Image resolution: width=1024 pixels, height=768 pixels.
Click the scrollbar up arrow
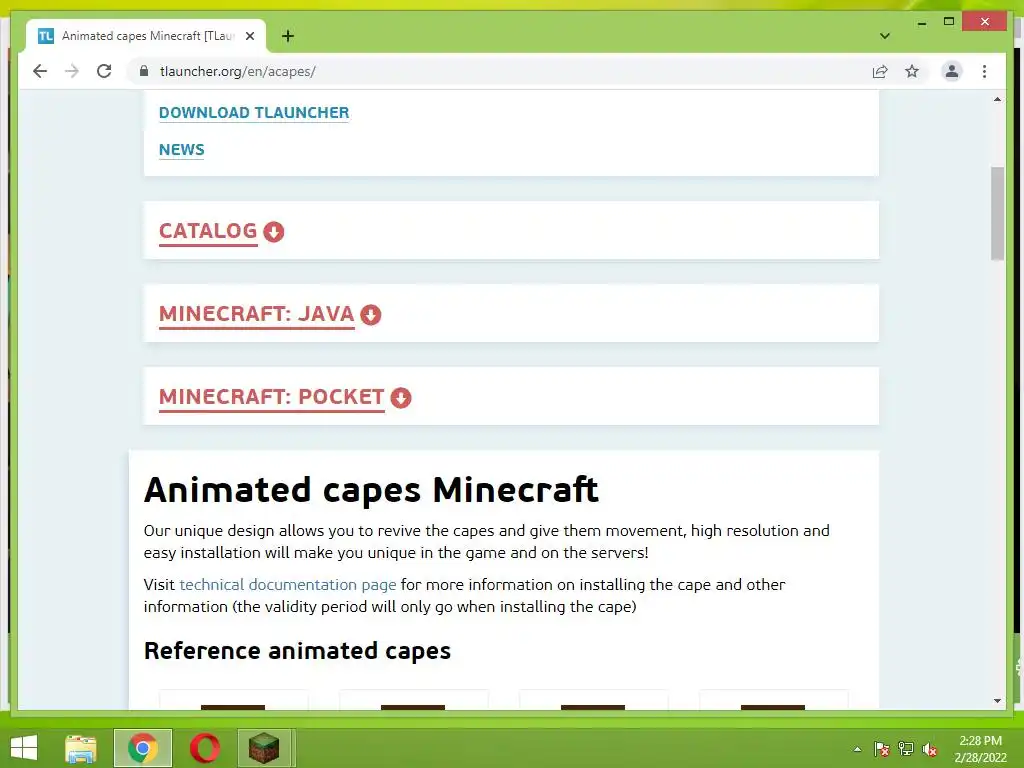coord(997,99)
